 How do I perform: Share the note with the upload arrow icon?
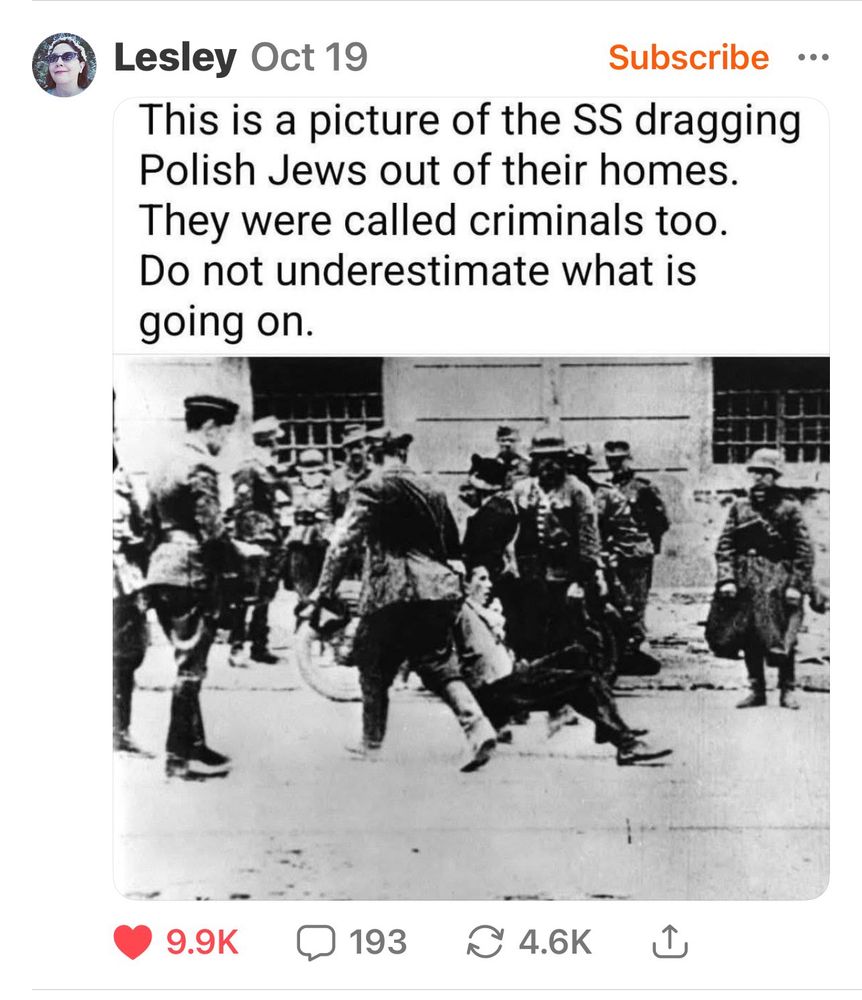coord(669,941)
